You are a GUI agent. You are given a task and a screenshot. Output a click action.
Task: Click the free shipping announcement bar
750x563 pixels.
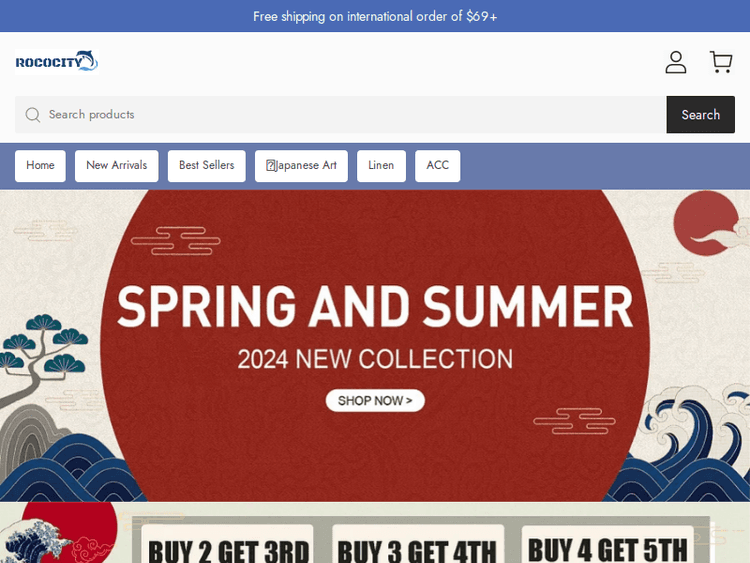point(375,16)
